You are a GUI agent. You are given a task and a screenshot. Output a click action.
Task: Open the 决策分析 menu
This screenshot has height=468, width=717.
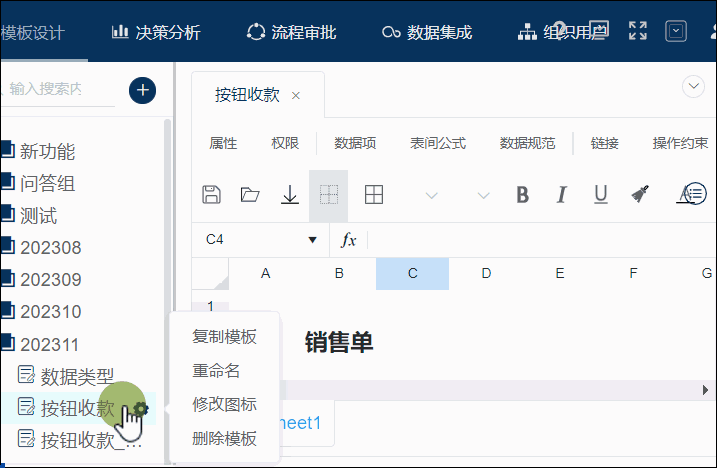coord(156,32)
